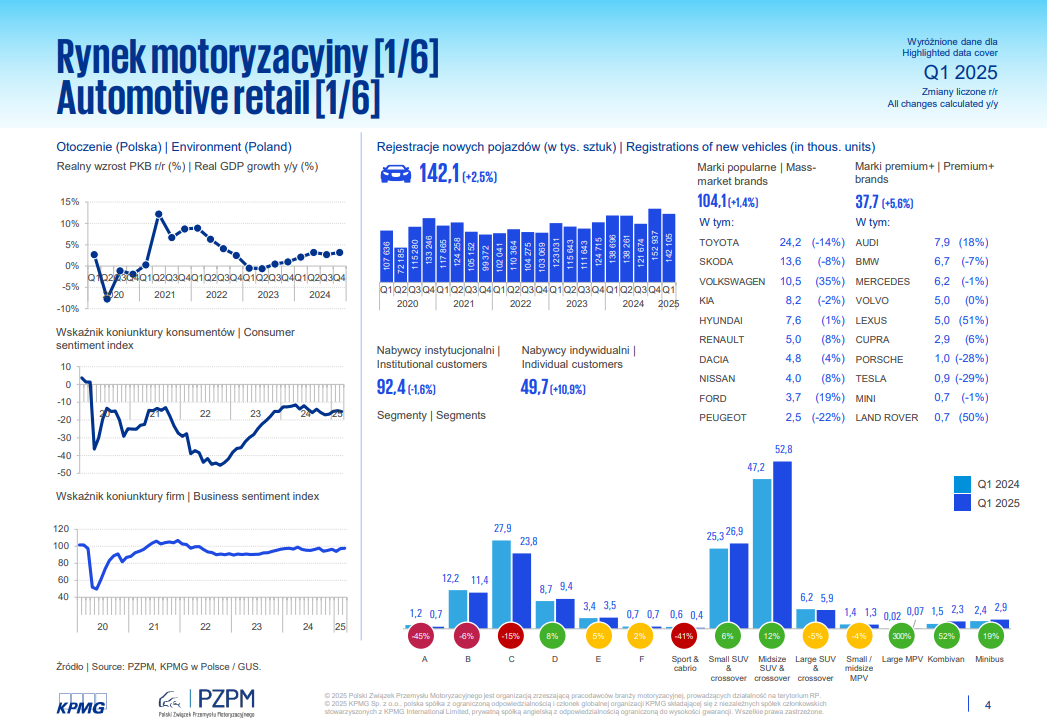Click the 'Segmenty | Segments' heading
1047x727 pixels.
pos(431,415)
